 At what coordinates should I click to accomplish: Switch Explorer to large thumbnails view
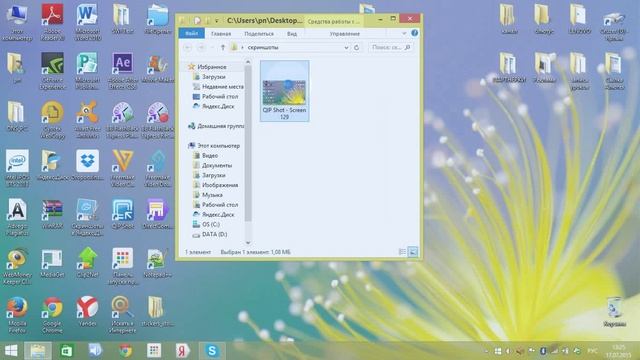click(x=413, y=252)
